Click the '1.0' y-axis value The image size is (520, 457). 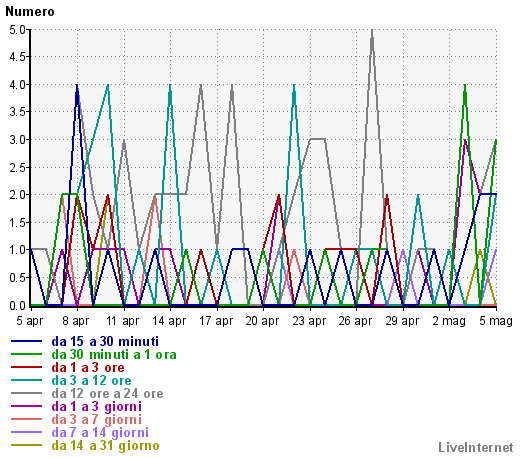[x=17, y=250]
